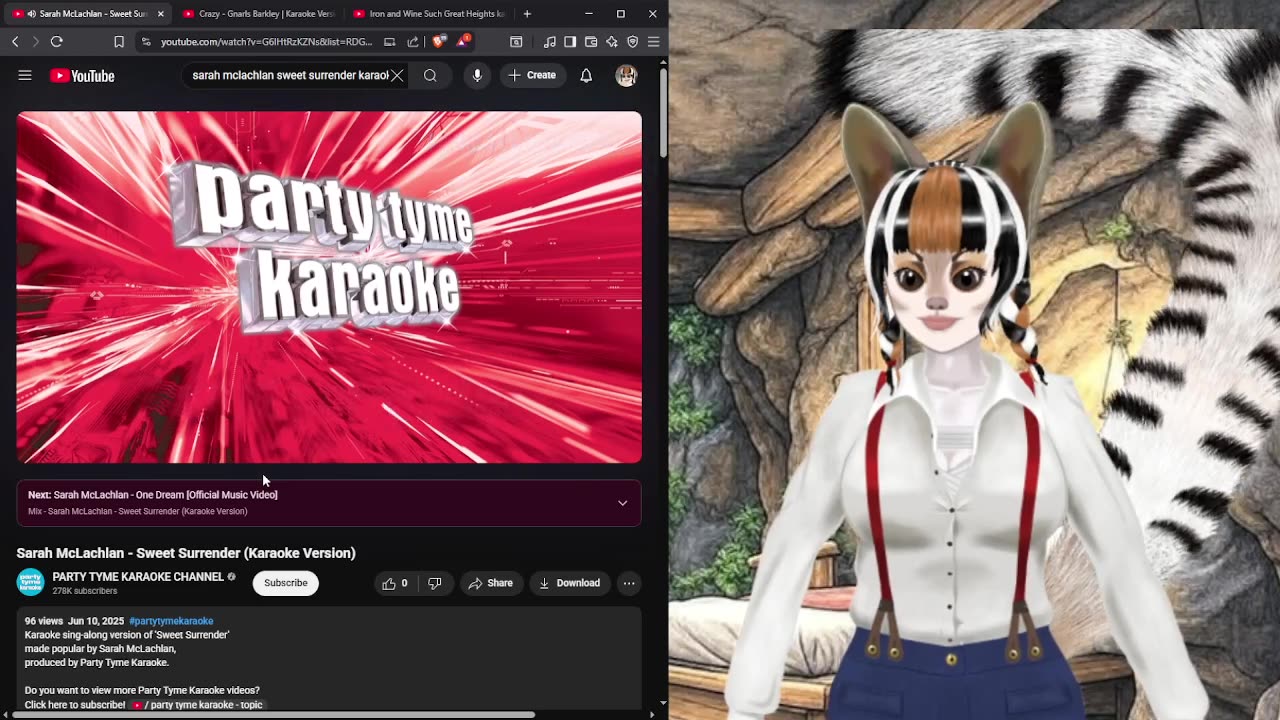
Task: Open the tab search button in toolbar
Action: [x=516, y=42]
